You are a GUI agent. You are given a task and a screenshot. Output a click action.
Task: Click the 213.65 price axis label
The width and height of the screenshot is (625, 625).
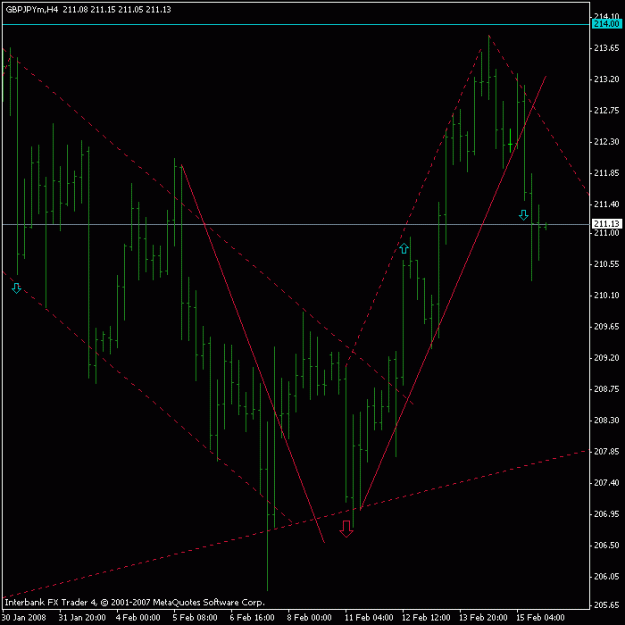606,48
